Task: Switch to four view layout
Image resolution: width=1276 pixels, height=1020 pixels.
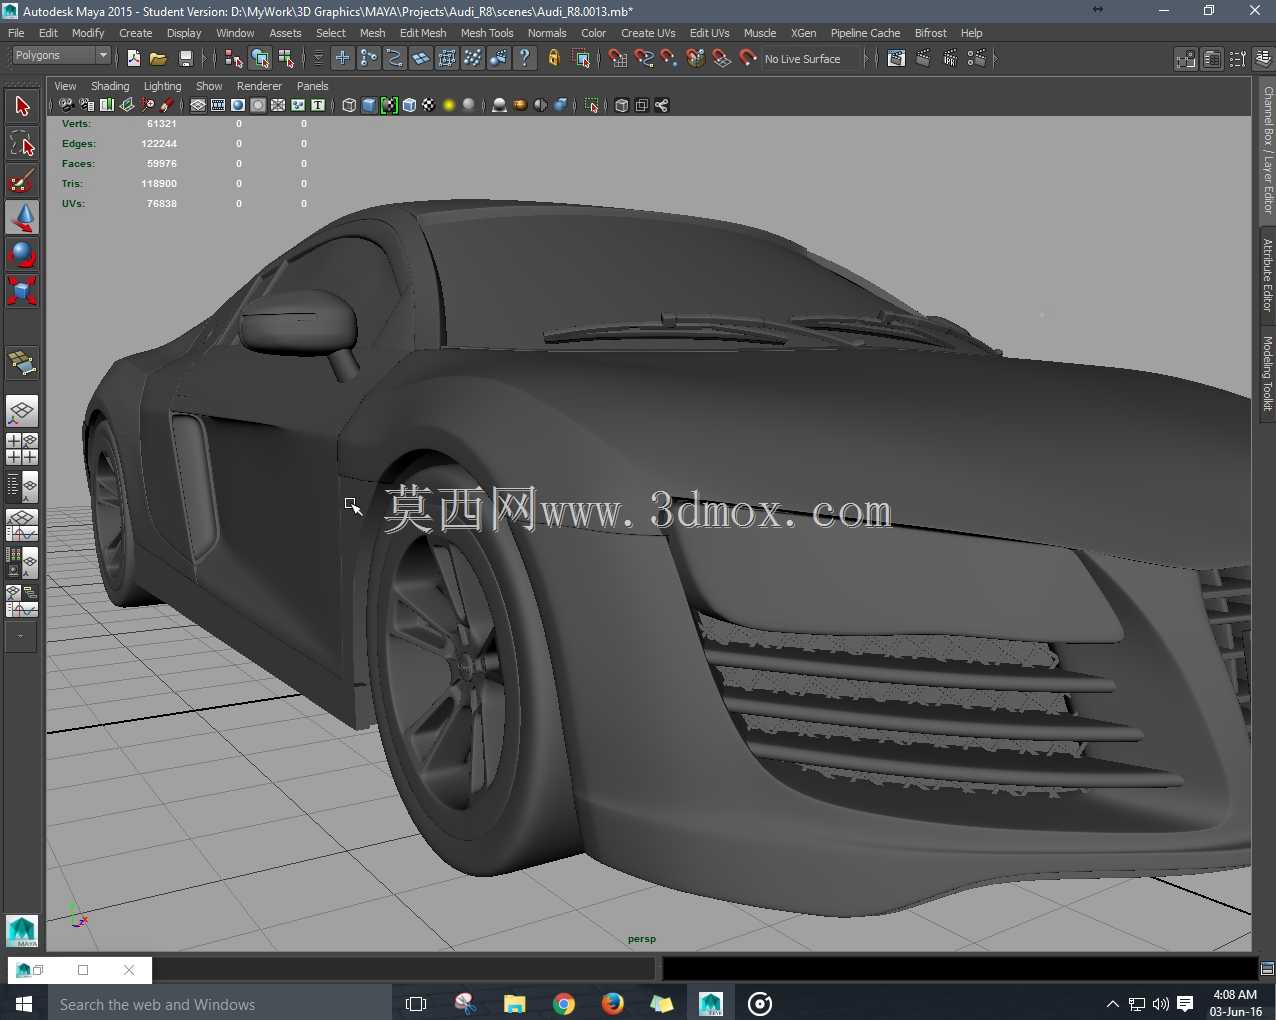Action: [x=22, y=449]
